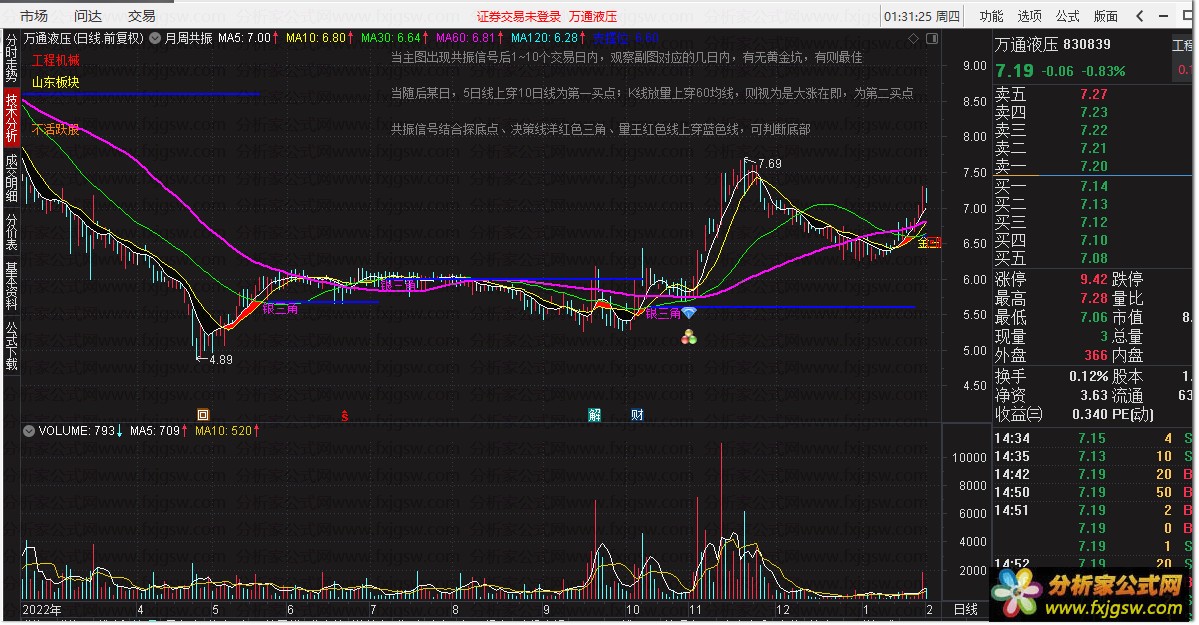Click the 财 info marker icon

637,415
